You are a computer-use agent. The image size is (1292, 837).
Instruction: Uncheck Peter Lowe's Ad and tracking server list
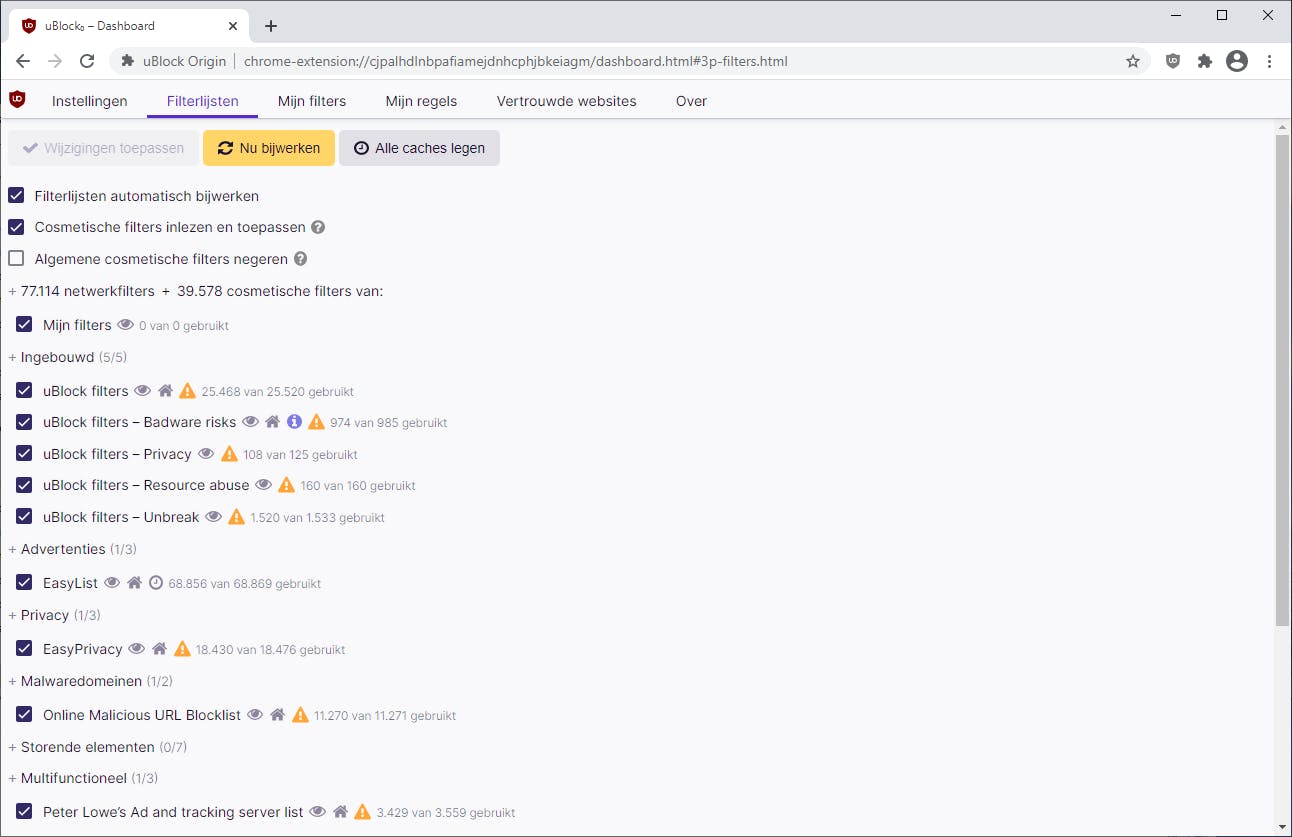click(x=24, y=812)
